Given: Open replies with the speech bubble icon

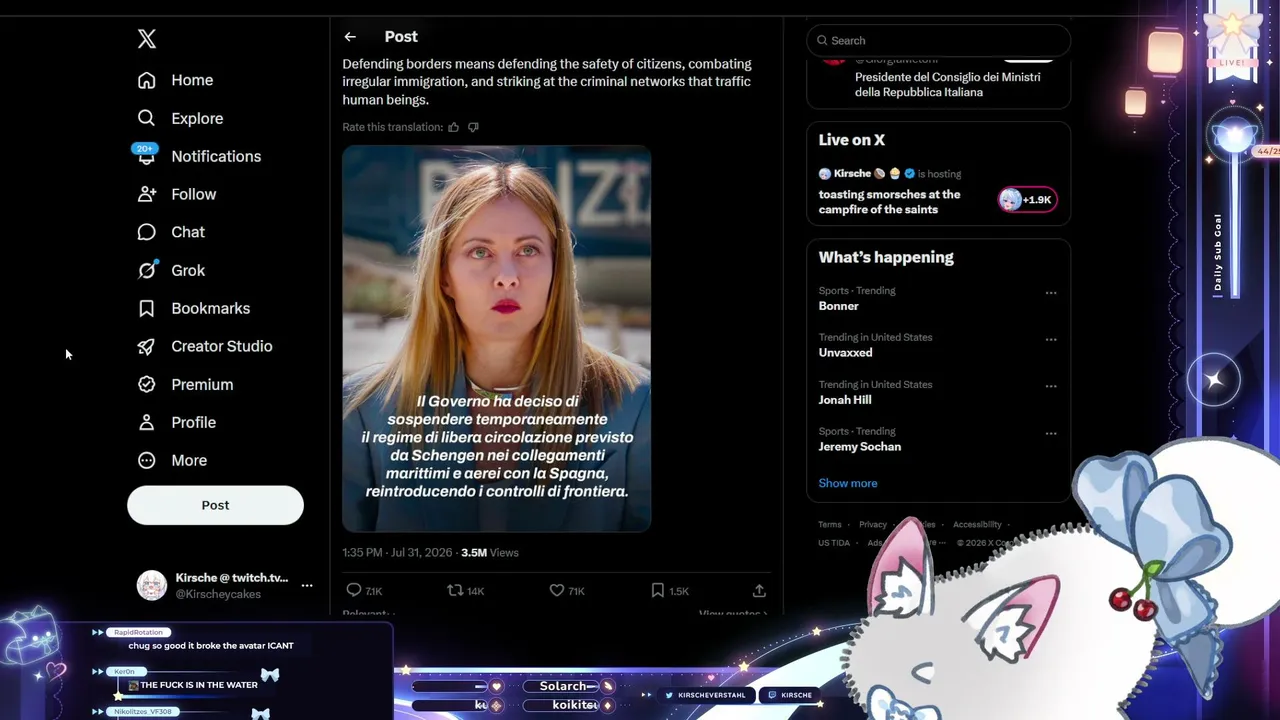Looking at the screenshot, I should [x=353, y=590].
